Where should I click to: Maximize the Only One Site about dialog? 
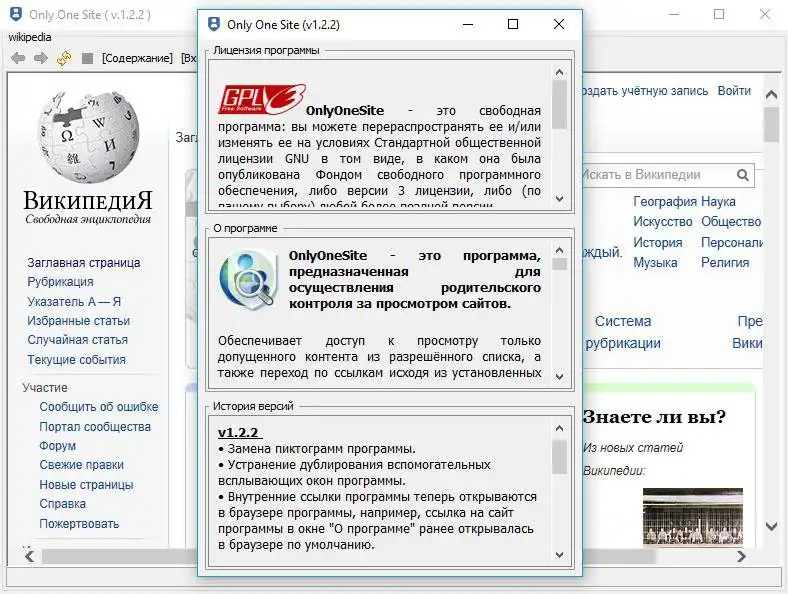pos(513,24)
